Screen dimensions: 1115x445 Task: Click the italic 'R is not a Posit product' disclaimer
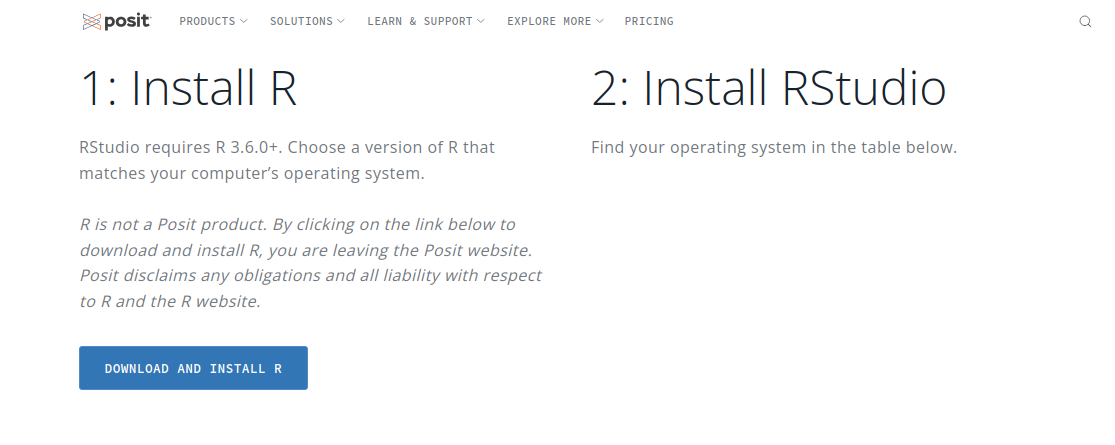pos(310,263)
